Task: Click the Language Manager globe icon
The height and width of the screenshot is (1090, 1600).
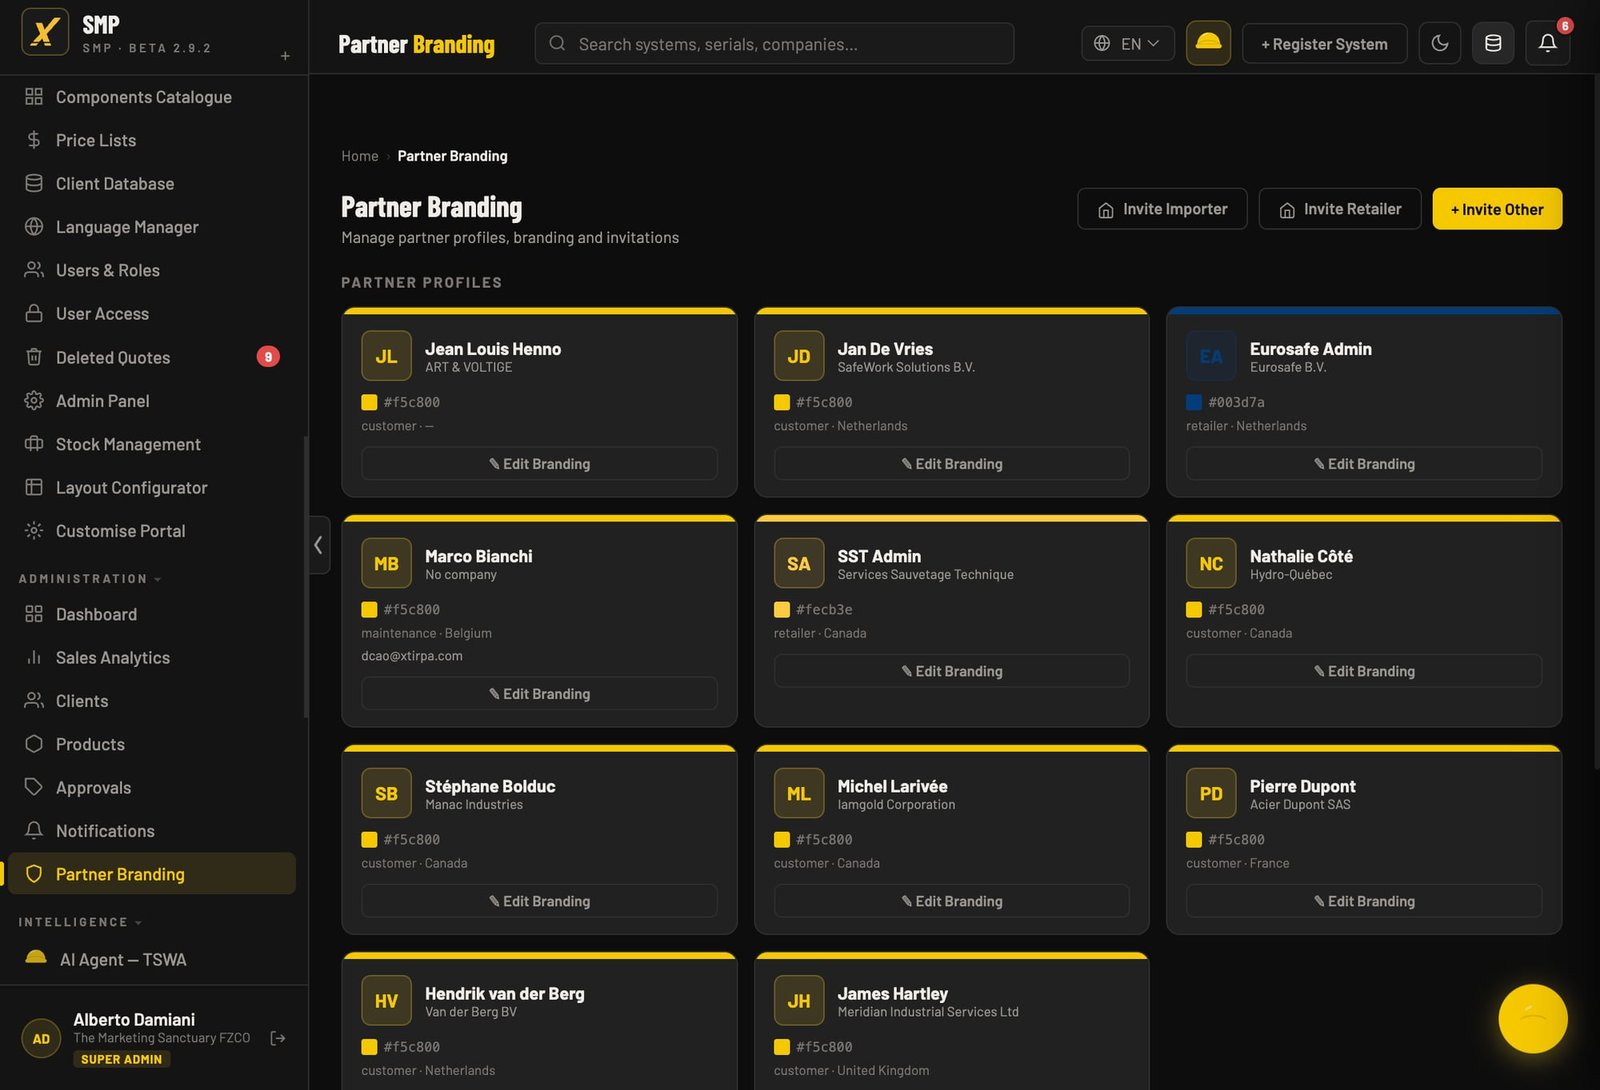Action: (34, 227)
